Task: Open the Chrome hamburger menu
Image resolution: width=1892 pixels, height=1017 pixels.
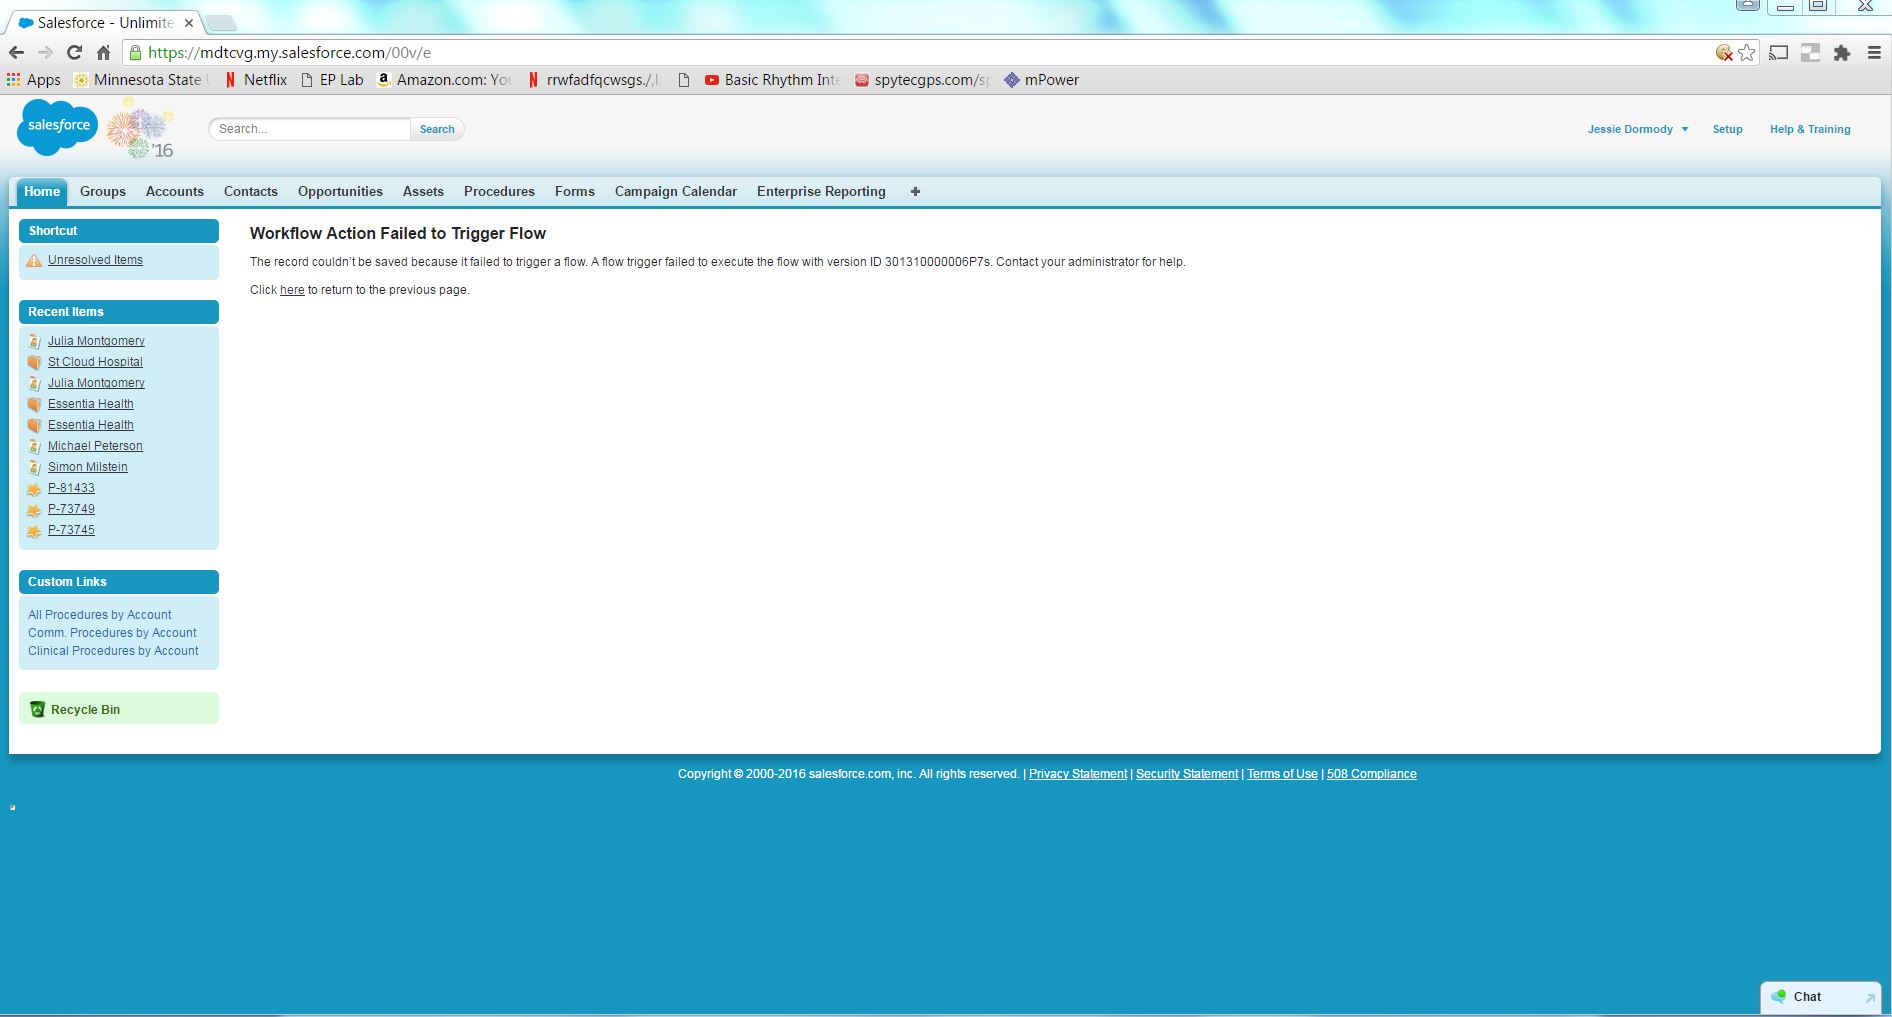Action: 1875,53
